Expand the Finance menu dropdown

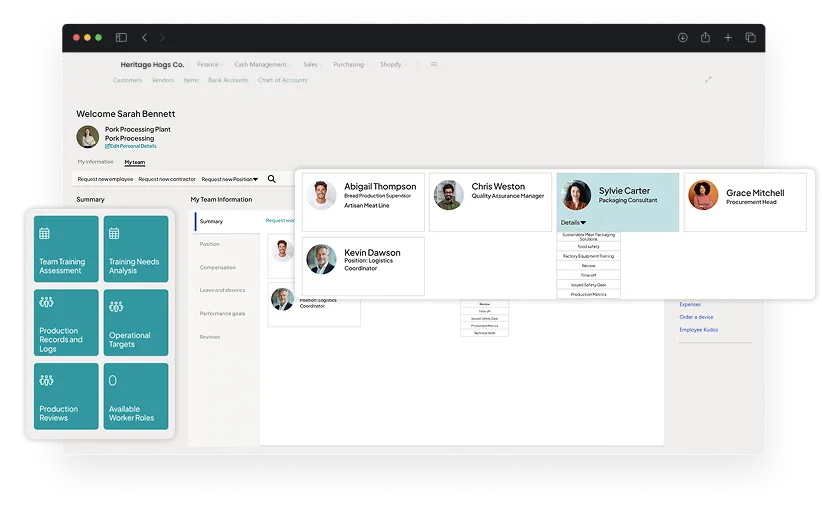210,64
